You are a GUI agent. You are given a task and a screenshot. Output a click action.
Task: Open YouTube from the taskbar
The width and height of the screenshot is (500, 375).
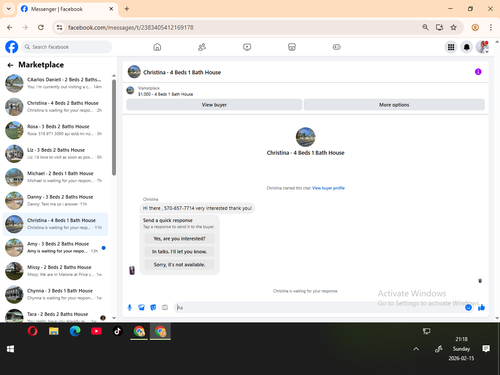[96, 331]
